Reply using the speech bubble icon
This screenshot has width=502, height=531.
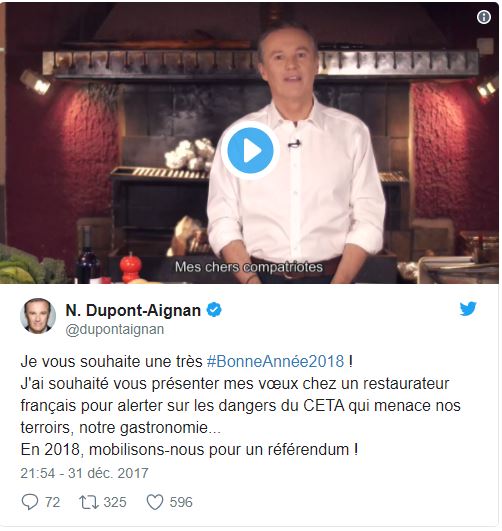(30, 502)
